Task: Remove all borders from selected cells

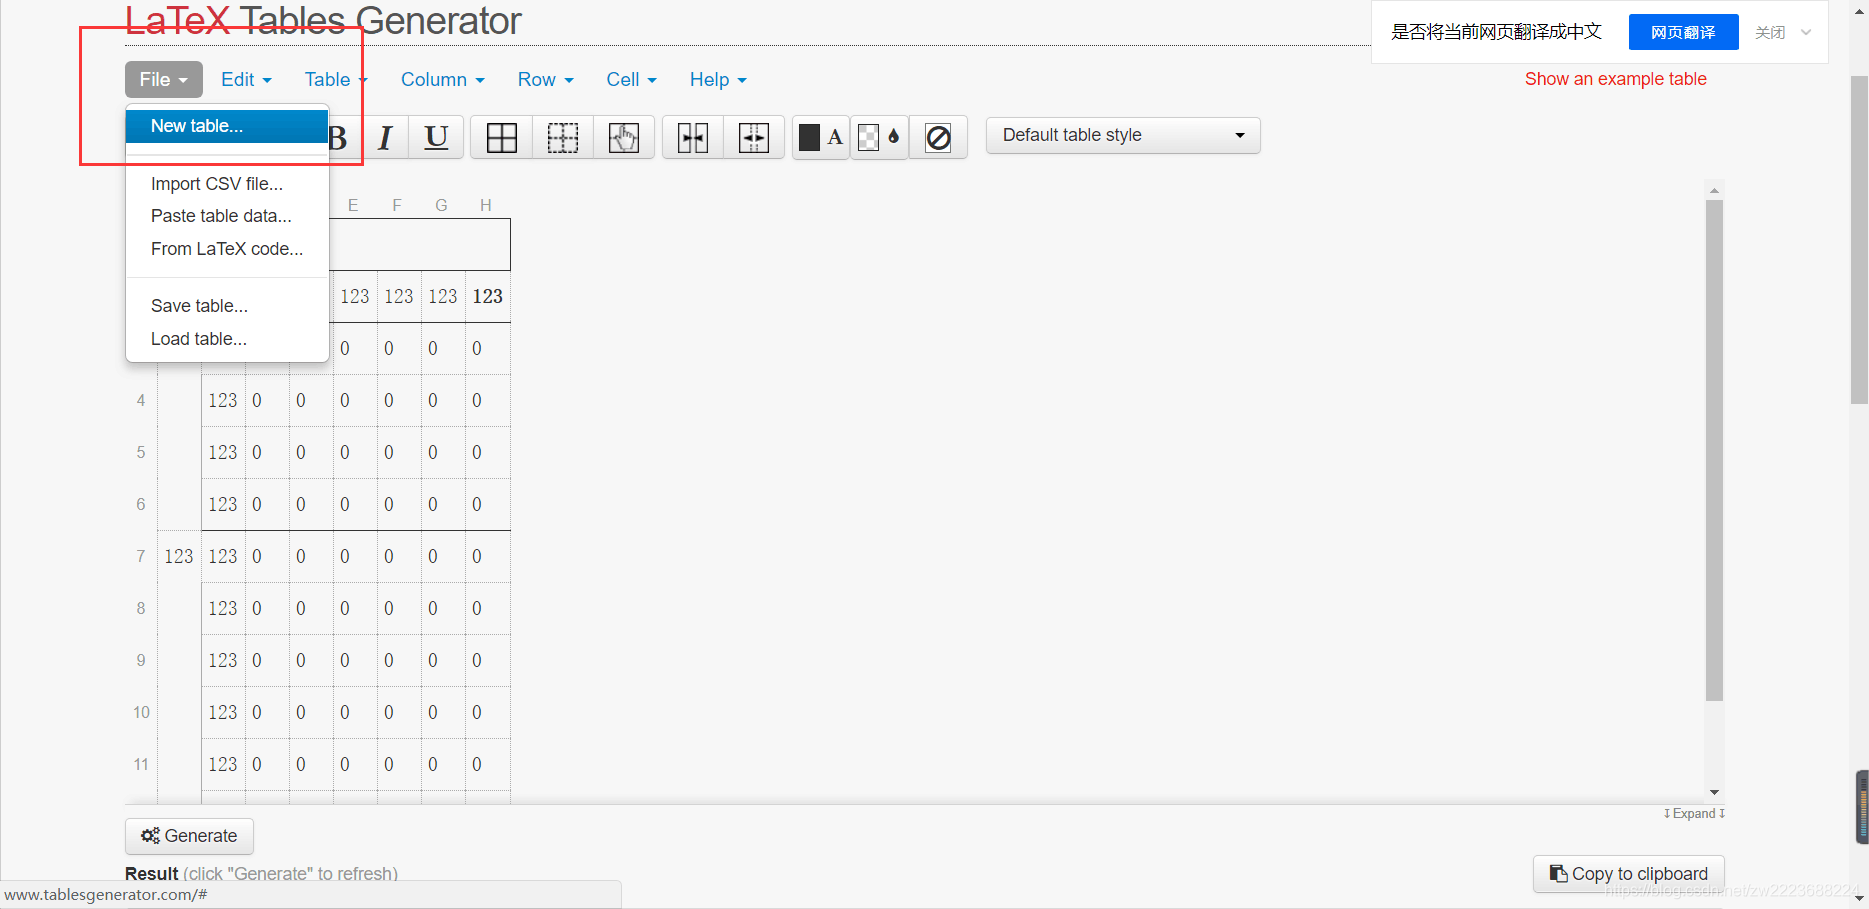Action: (563, 138)
